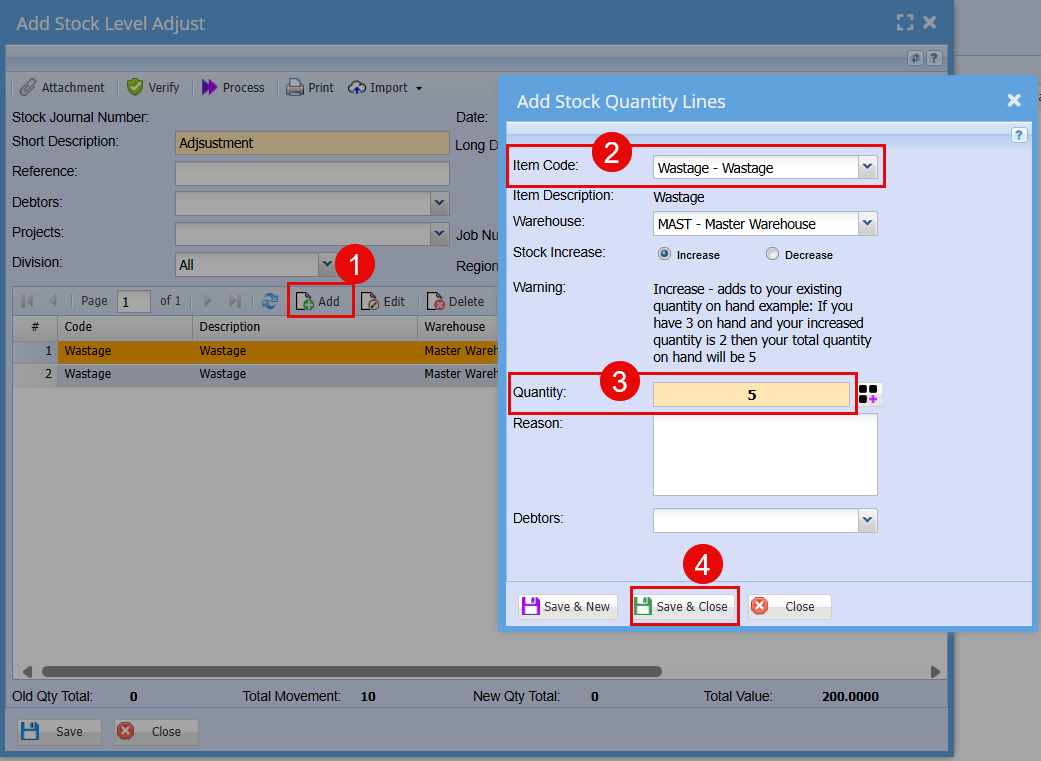Expand the Debtors dropdown in dialog

(x=867, y=520)
